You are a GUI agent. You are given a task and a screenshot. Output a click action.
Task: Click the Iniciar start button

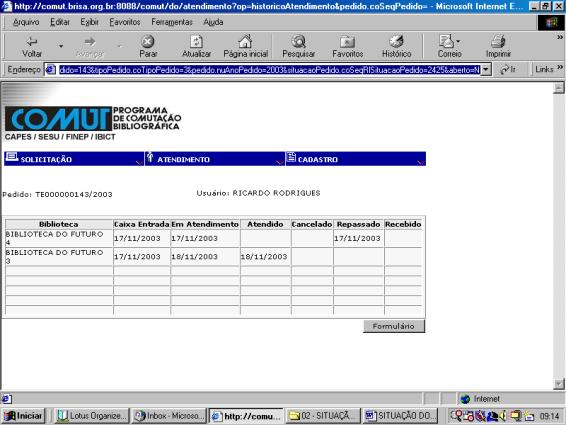[x=23, y=416]
